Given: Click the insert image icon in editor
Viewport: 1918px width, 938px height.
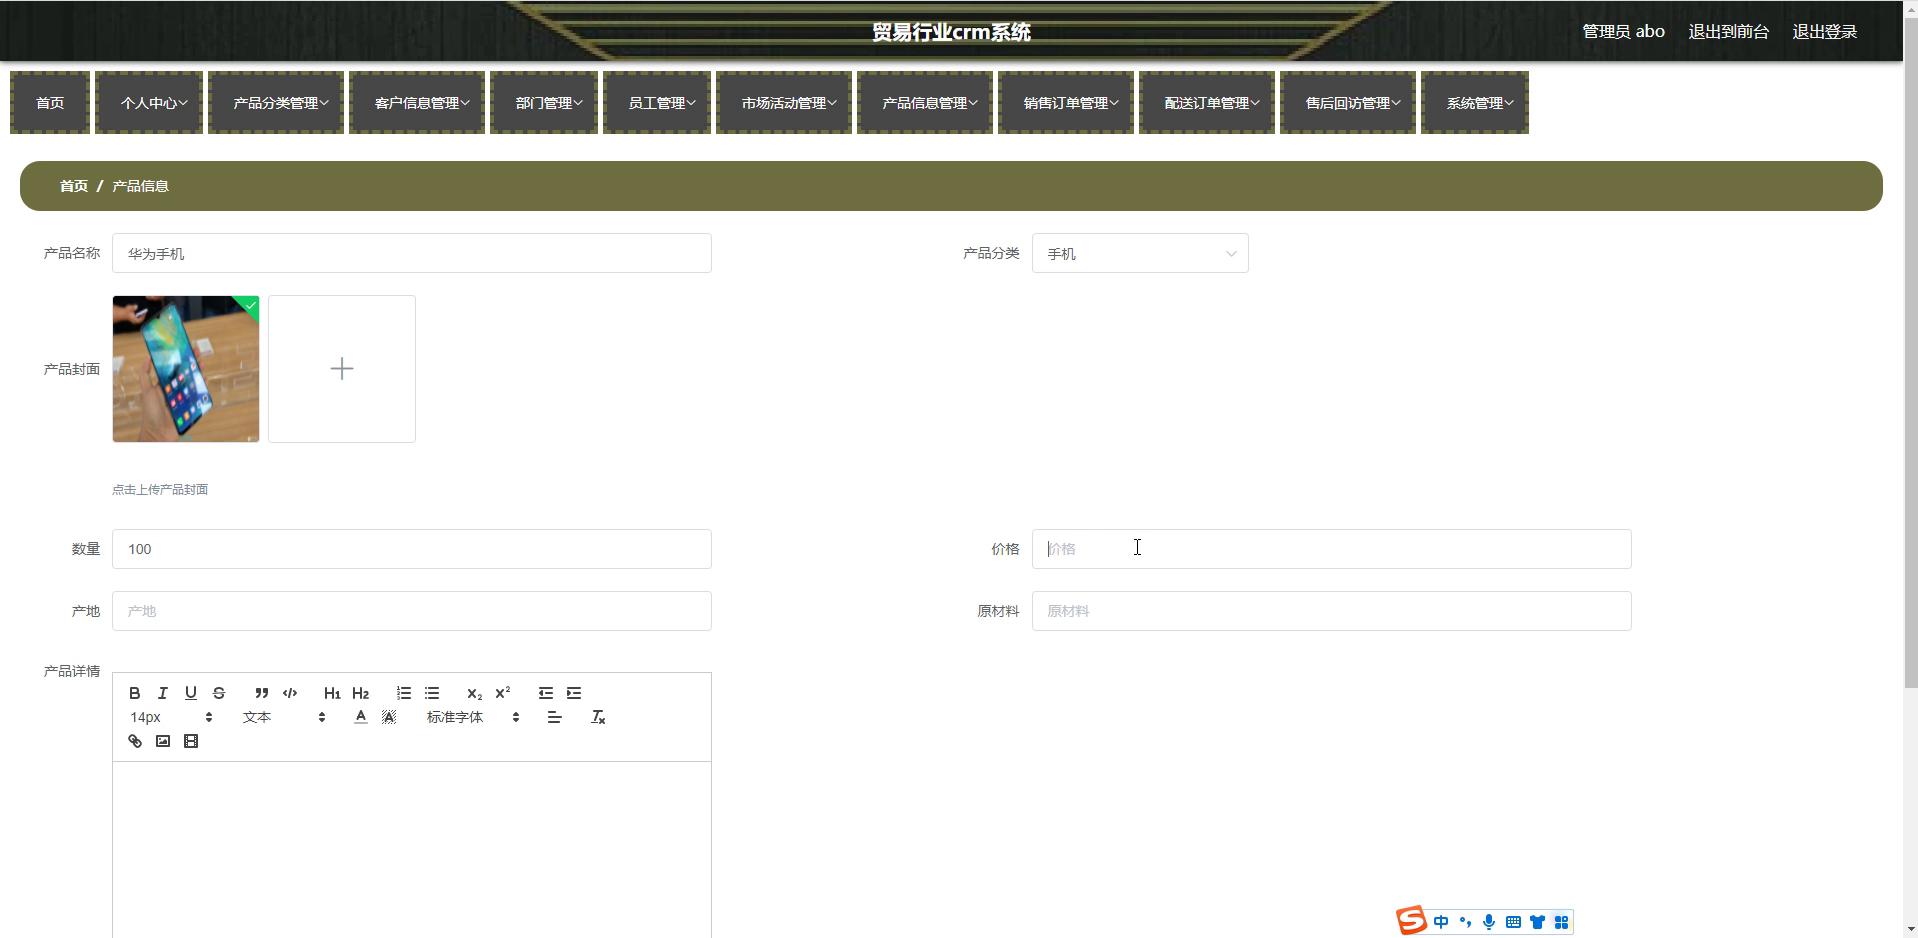Looking at the screenshot, I should click(163, 741).
